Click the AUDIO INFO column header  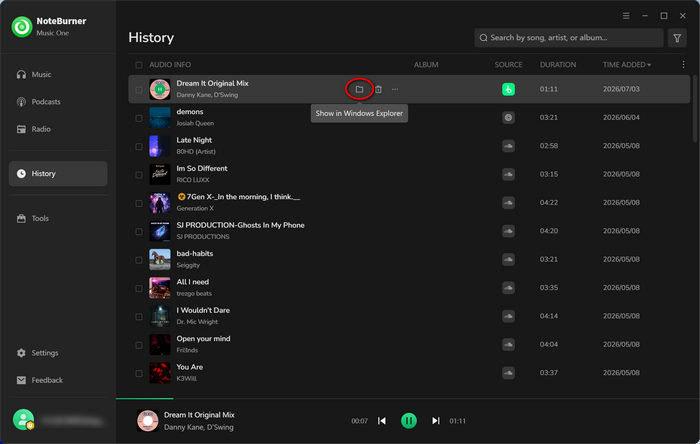170,65
